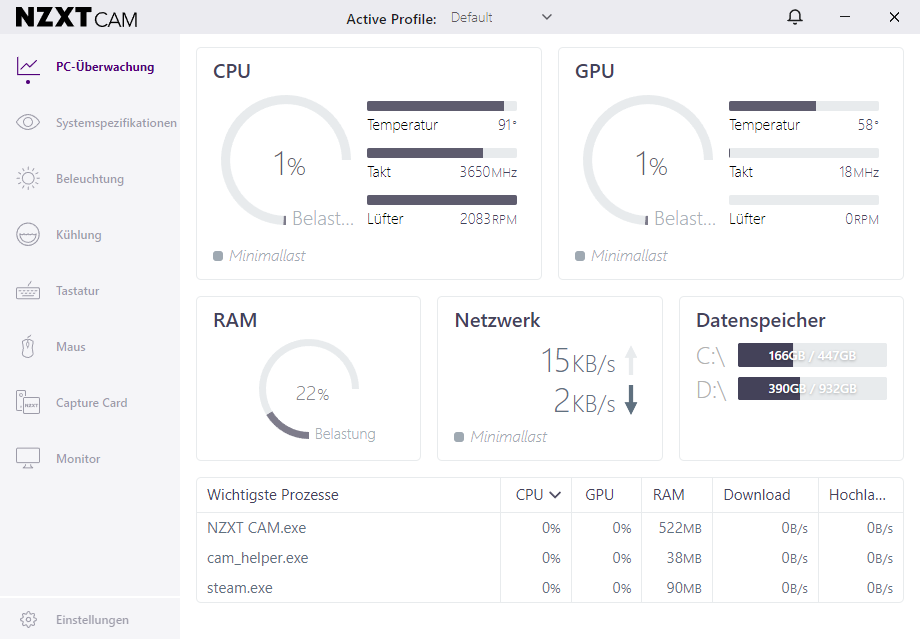
Task: Click the CPU Lüfter bar
Action: click(442, 200)
